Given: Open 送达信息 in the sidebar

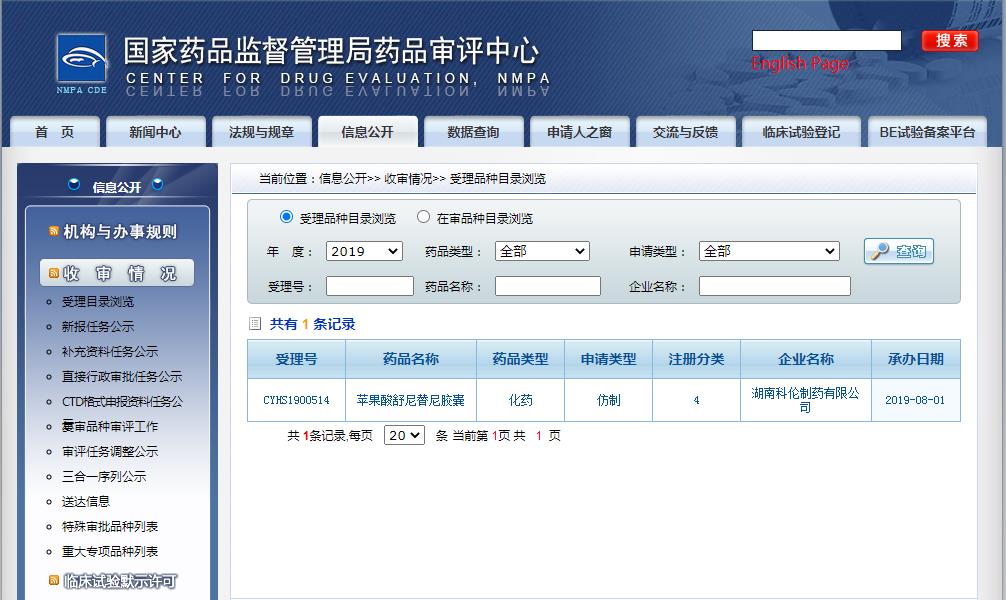Looking at the screenshot, I should pyautogui.click(x=85, y=502).
